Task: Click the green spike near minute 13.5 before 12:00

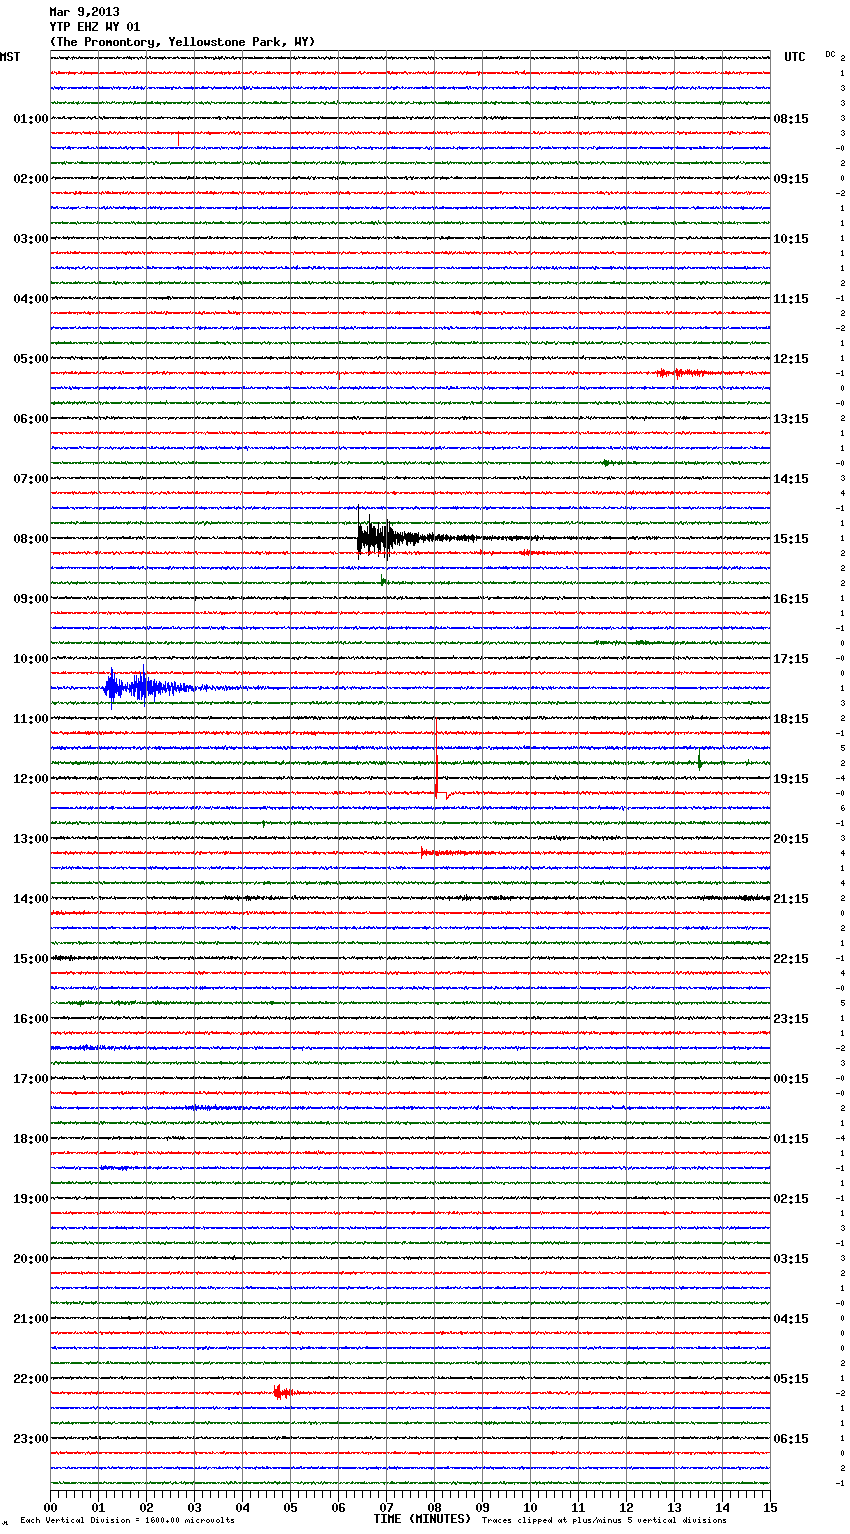Action: (700, 762)
